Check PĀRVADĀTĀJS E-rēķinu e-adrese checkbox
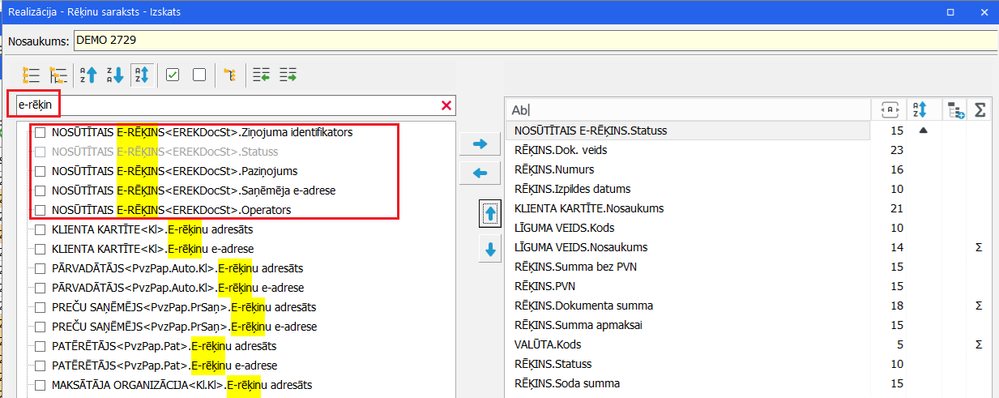Viewport: 999px width, 398px height. 40,288
